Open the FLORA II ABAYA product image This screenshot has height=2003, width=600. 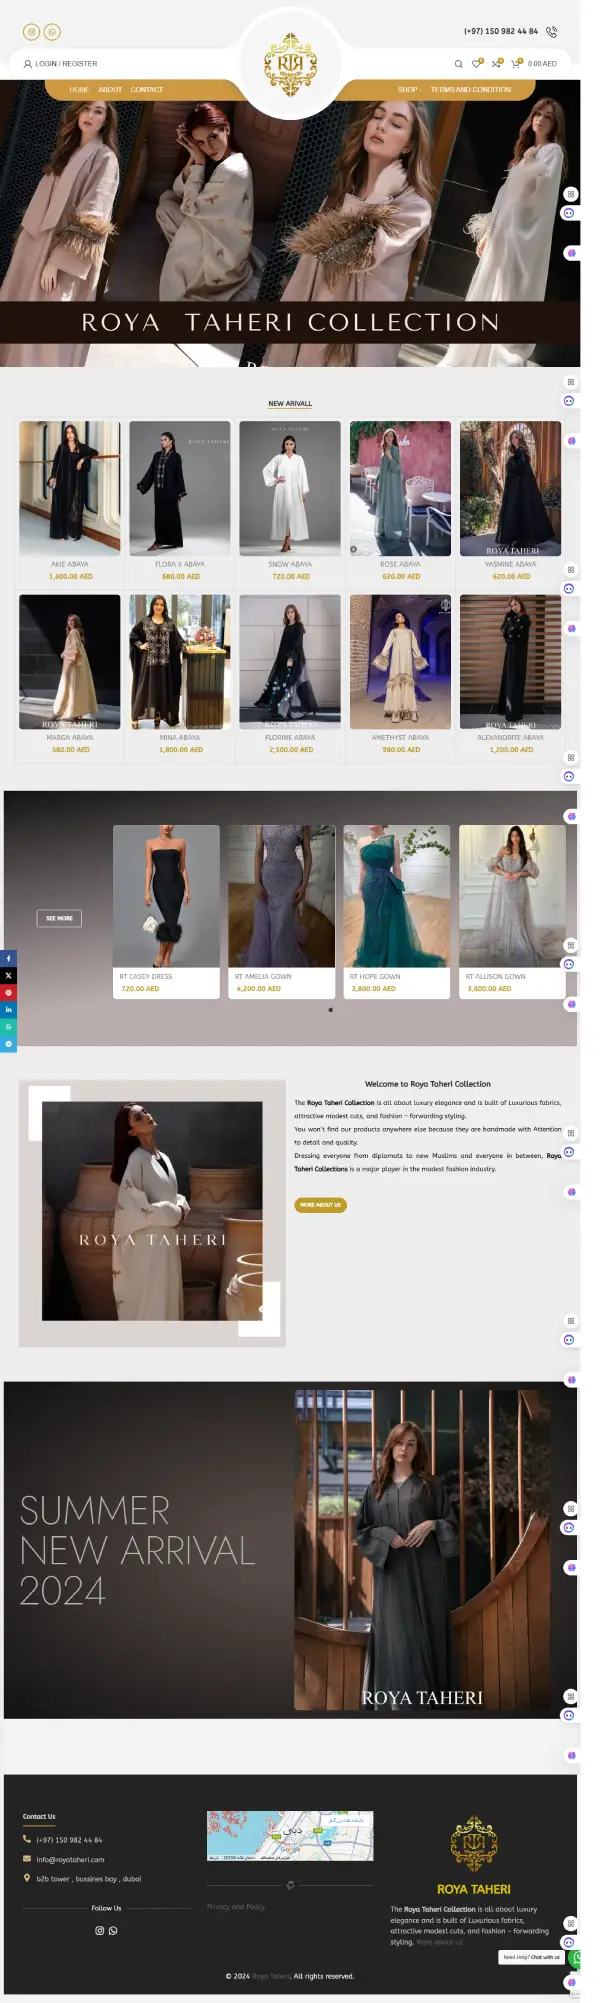click(x=180, y=488)
